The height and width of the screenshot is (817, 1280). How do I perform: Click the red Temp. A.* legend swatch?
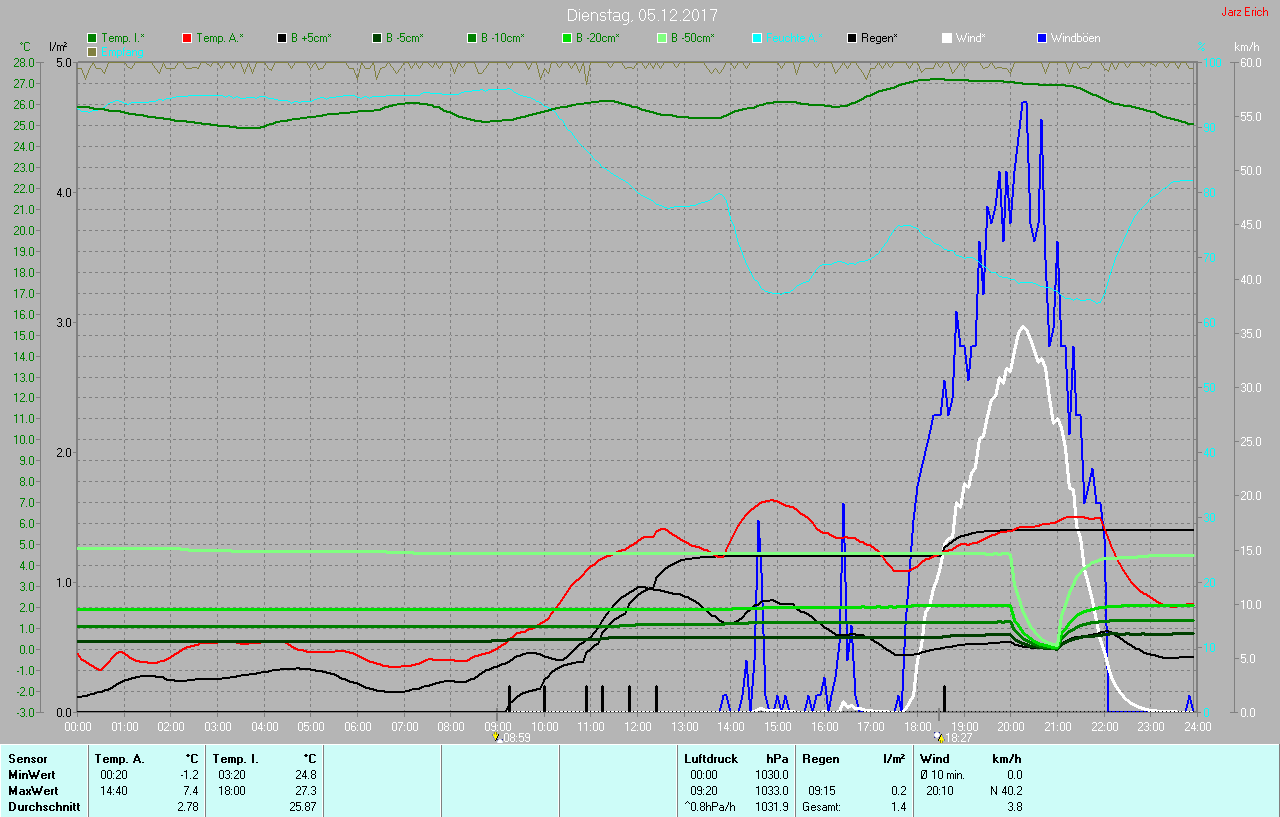(x=187, y=38)
